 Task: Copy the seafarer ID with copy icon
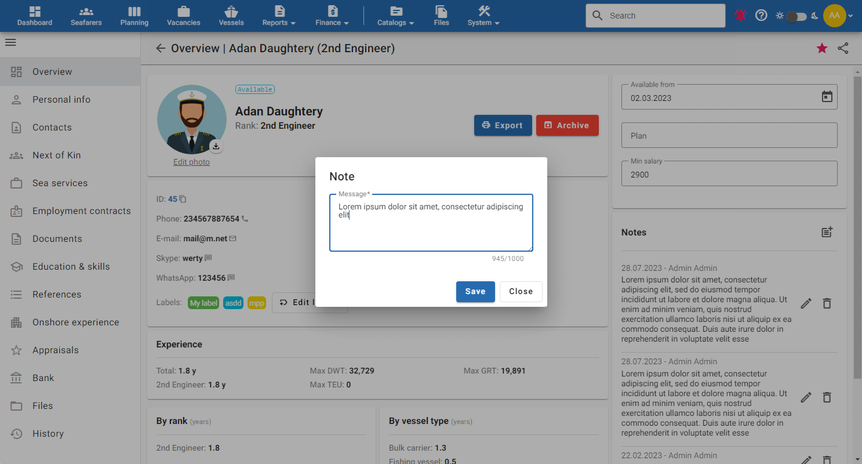click(x=183, y=199)
